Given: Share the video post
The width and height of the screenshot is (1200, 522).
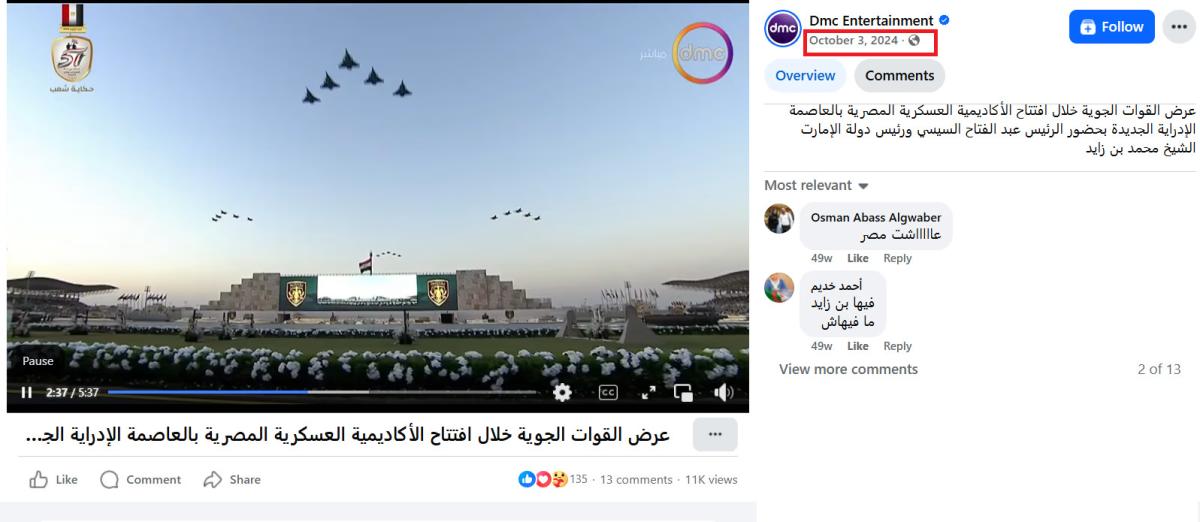Looking at the screenshot, I should pos(232,480).
